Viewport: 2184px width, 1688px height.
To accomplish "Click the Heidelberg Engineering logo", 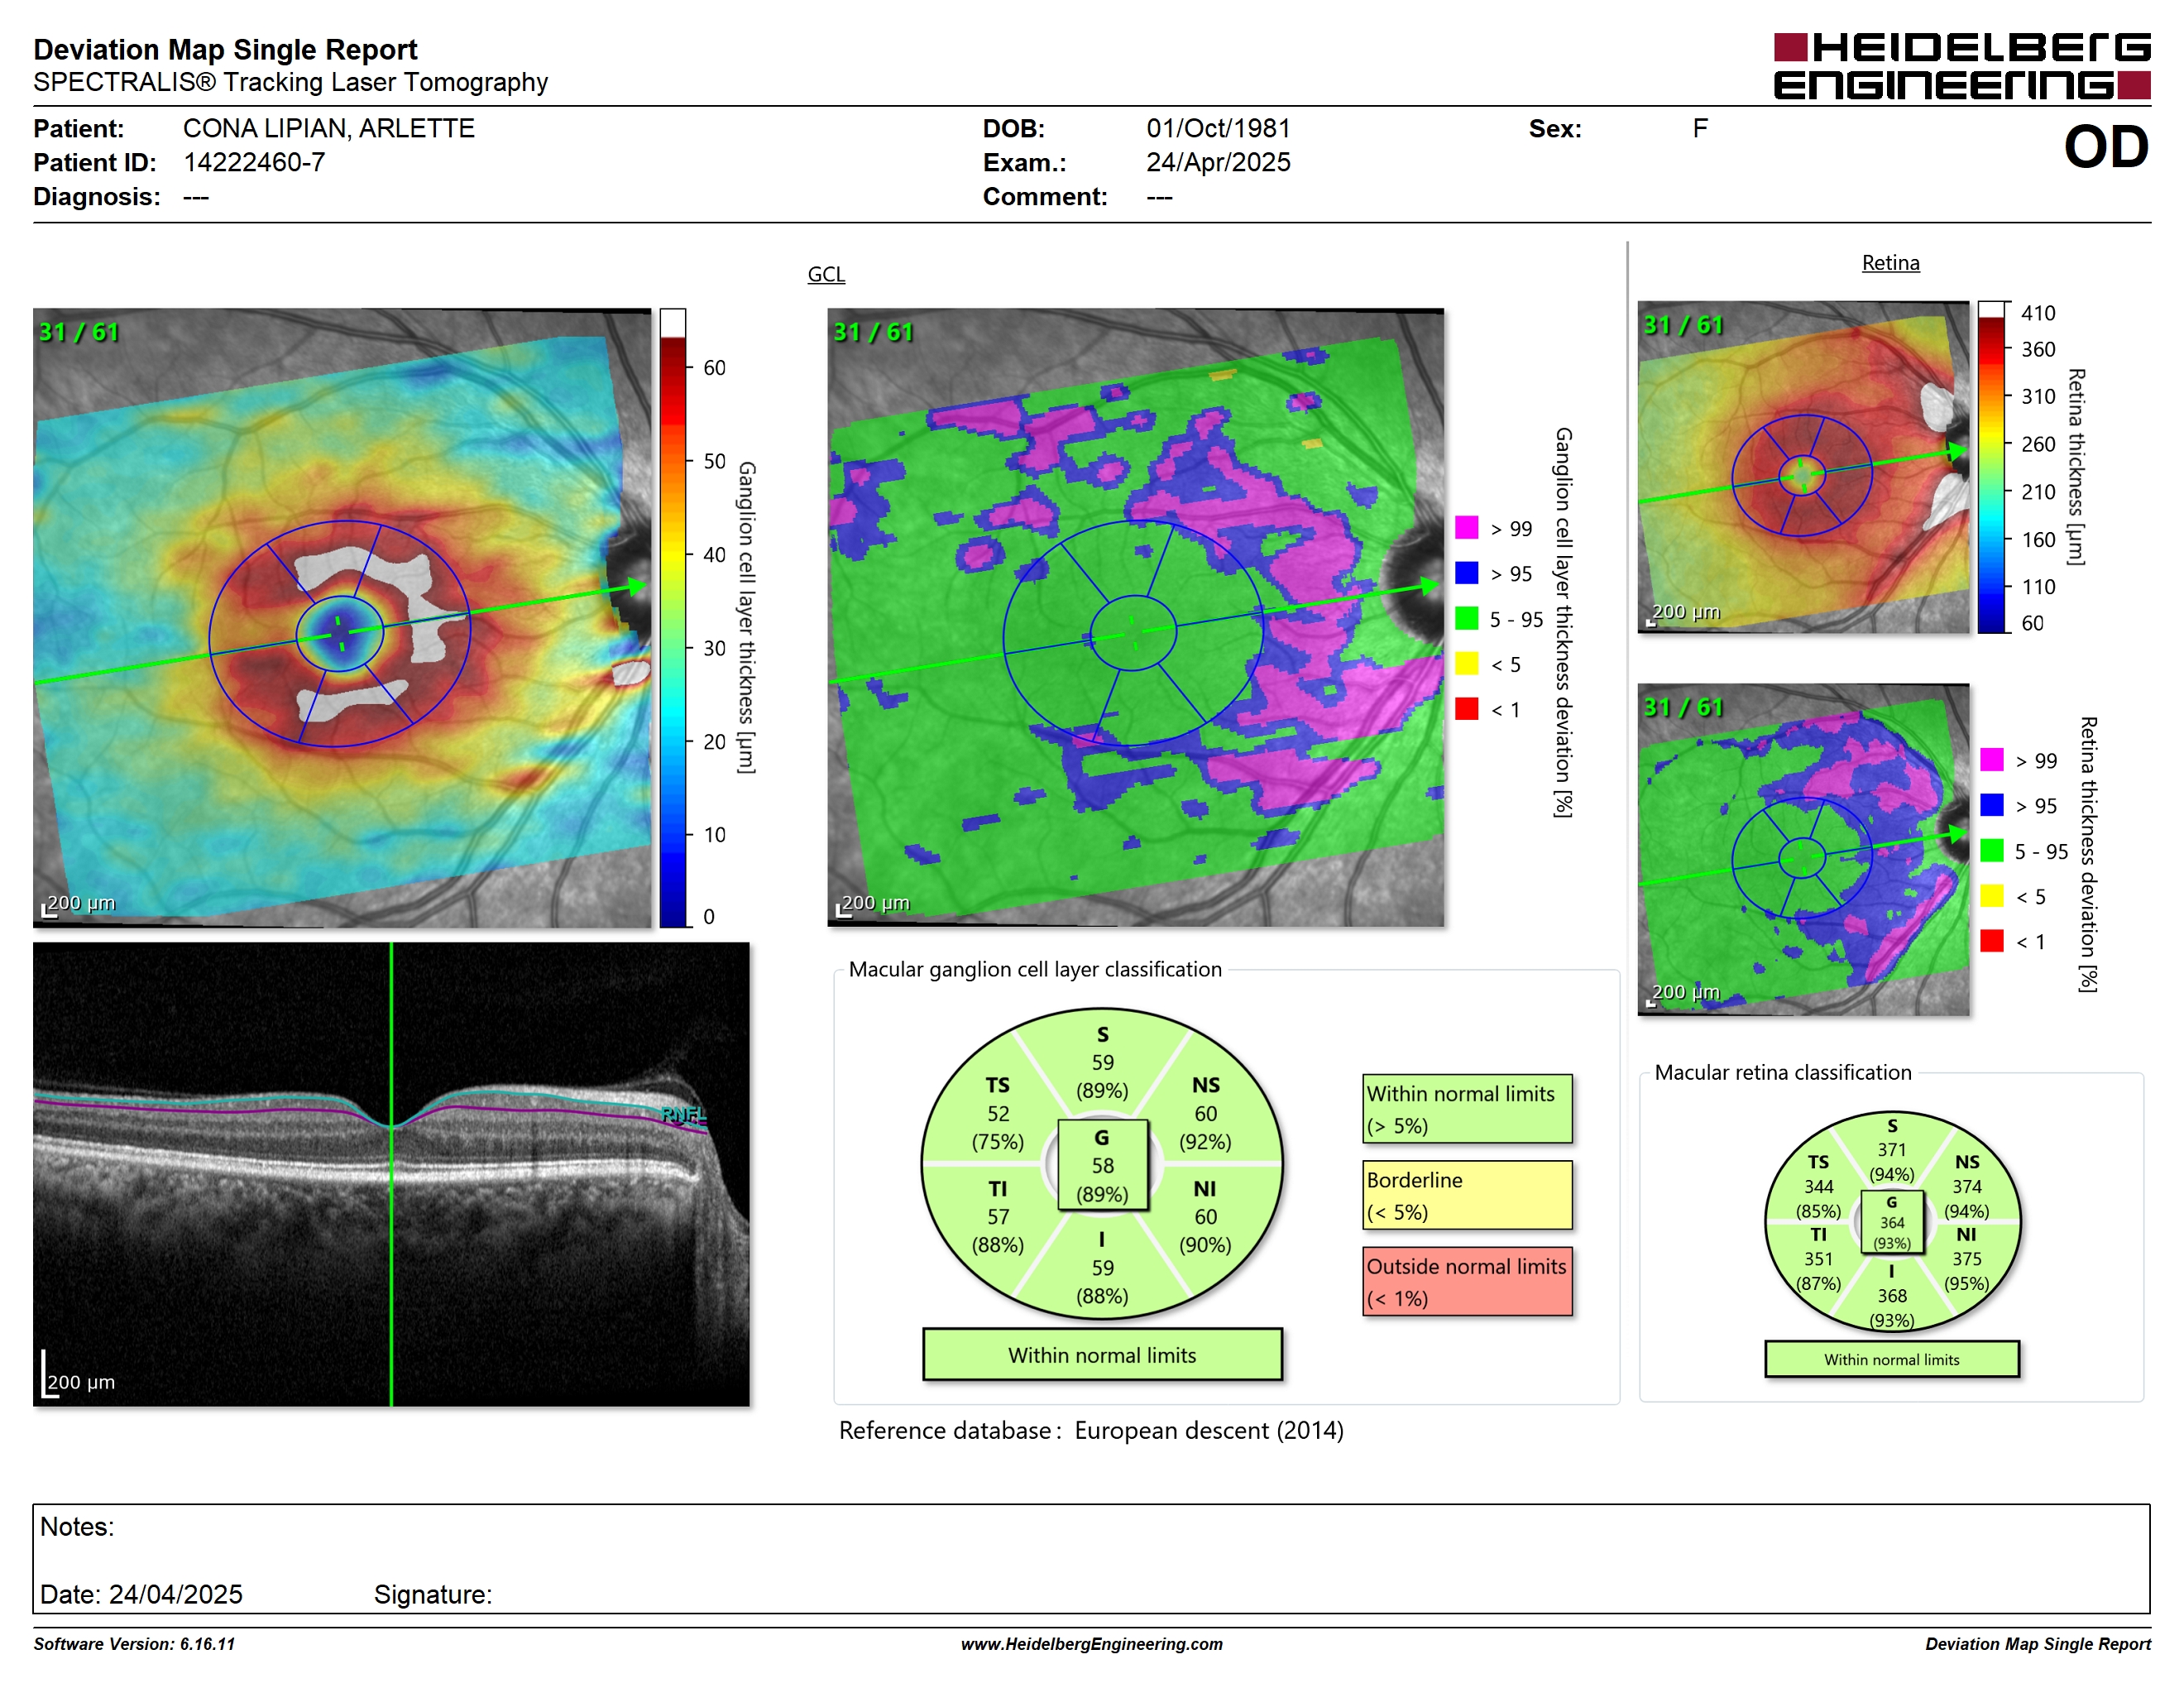I will (1961, 66).
